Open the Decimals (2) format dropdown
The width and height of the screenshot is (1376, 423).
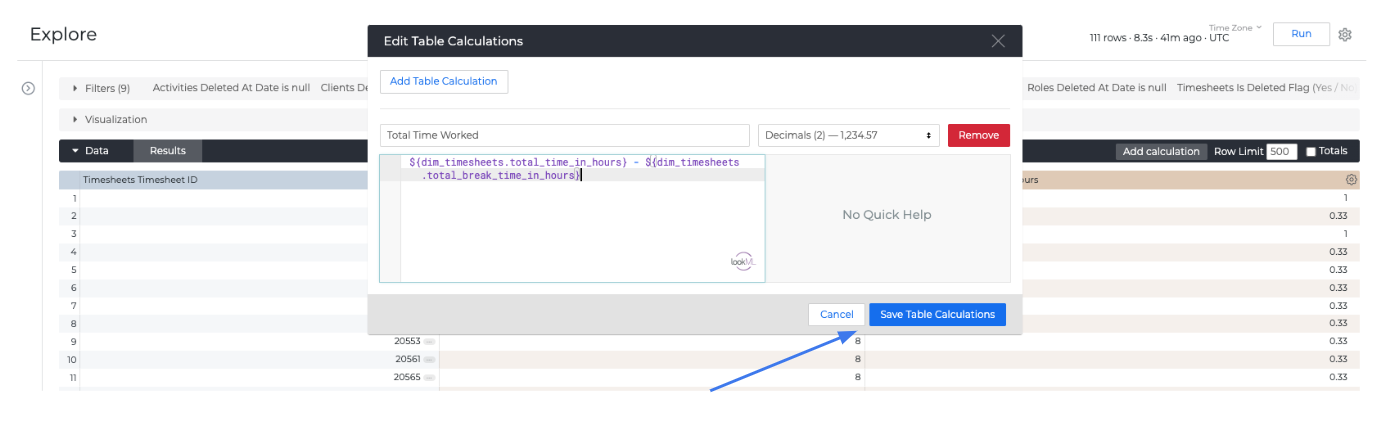click(848, 135)
